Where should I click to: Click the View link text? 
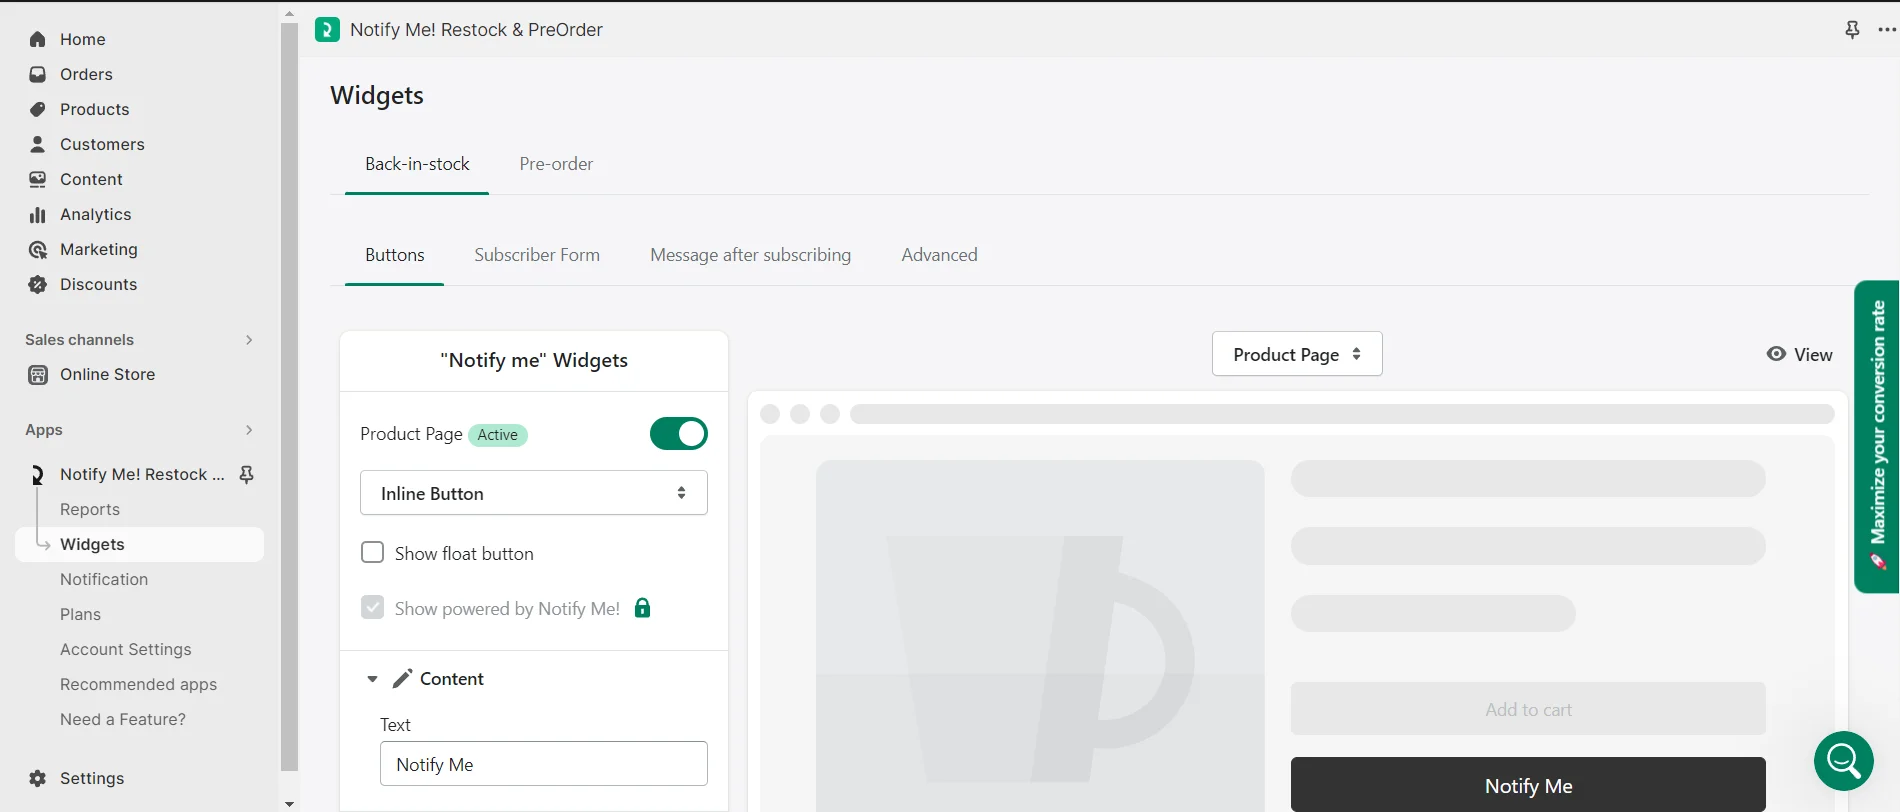[x=1813, y=355]
